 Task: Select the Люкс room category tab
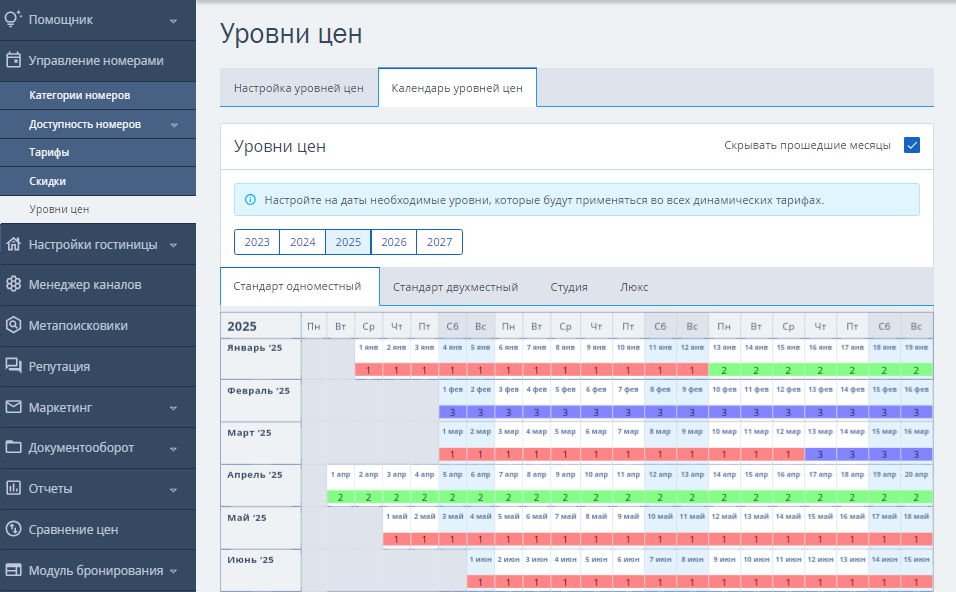coord(634,287)
